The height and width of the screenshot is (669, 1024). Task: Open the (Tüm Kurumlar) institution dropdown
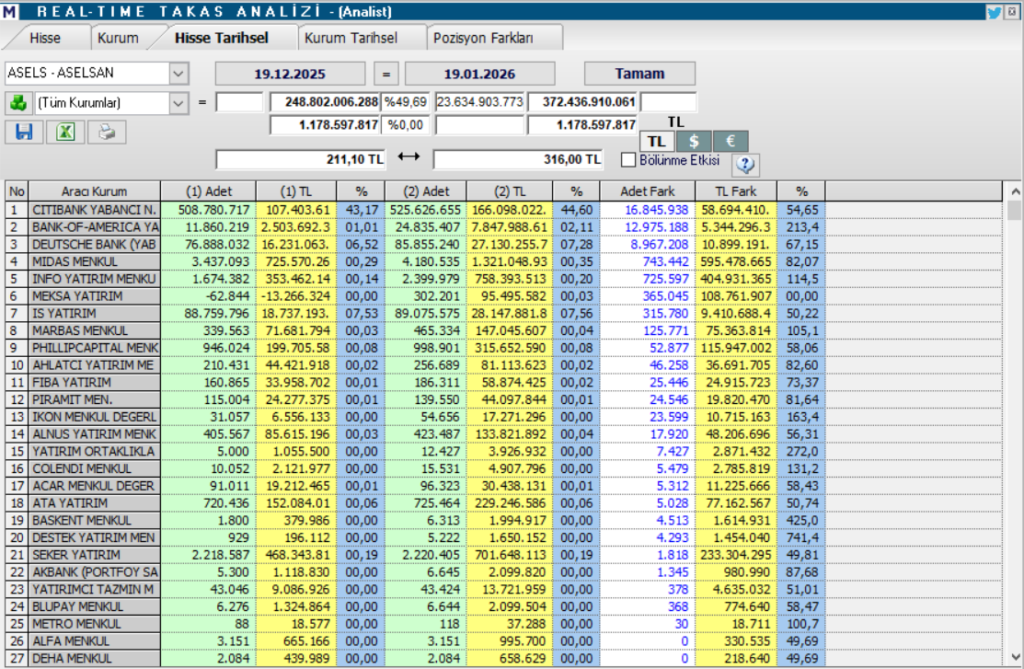coord(178,102)
